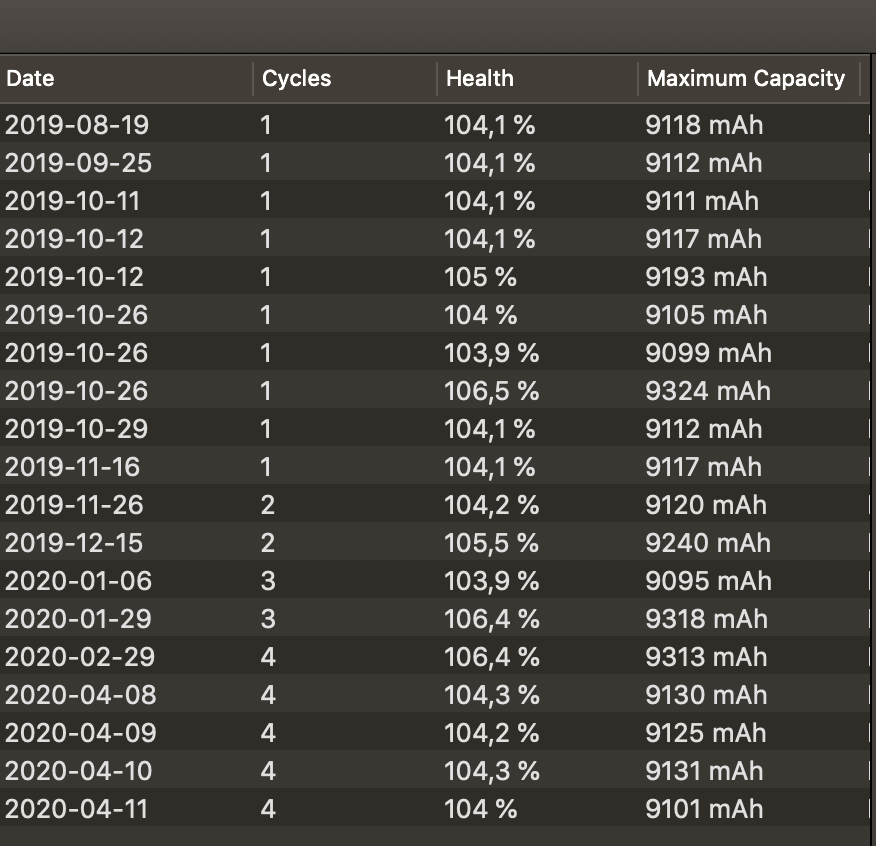Select the 2020-04-11 row
Viewport: 876px width, 846px height.
[435, 807]
